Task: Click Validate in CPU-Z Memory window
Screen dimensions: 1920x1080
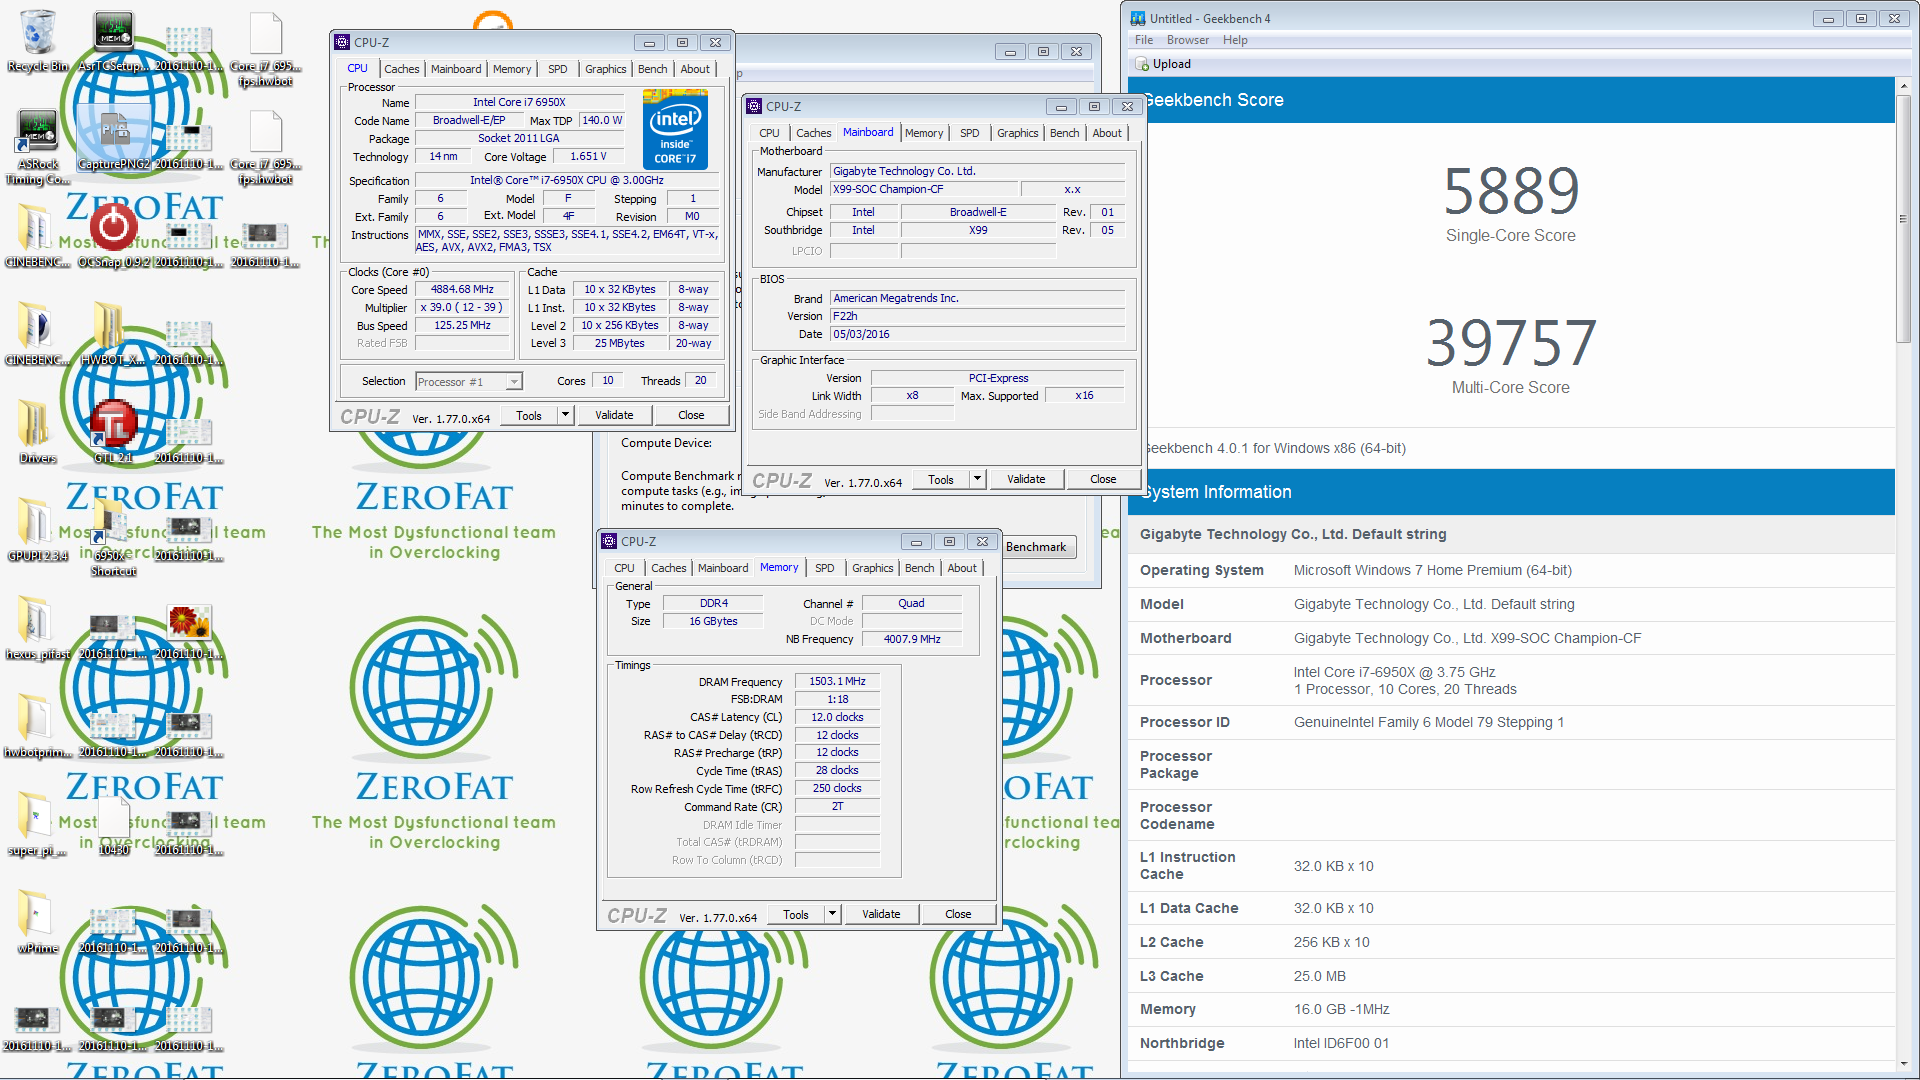Action: coord(881,914)
